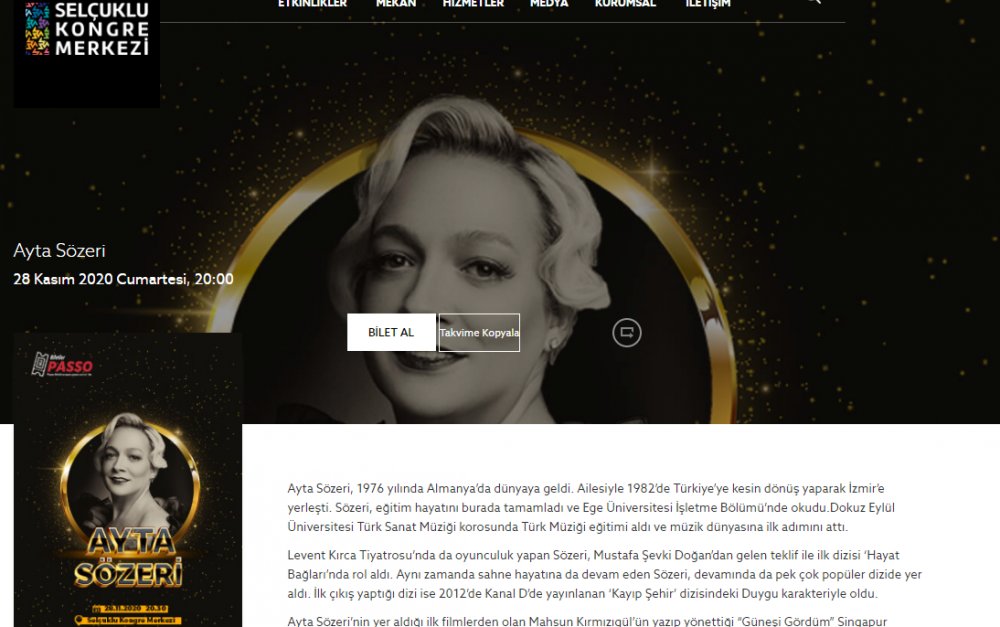Image resolution: width=1000 pixels, height=627 pixels.
Task: Open the Ayta Sözeri poster thumbnail
Action: point(128,480)
